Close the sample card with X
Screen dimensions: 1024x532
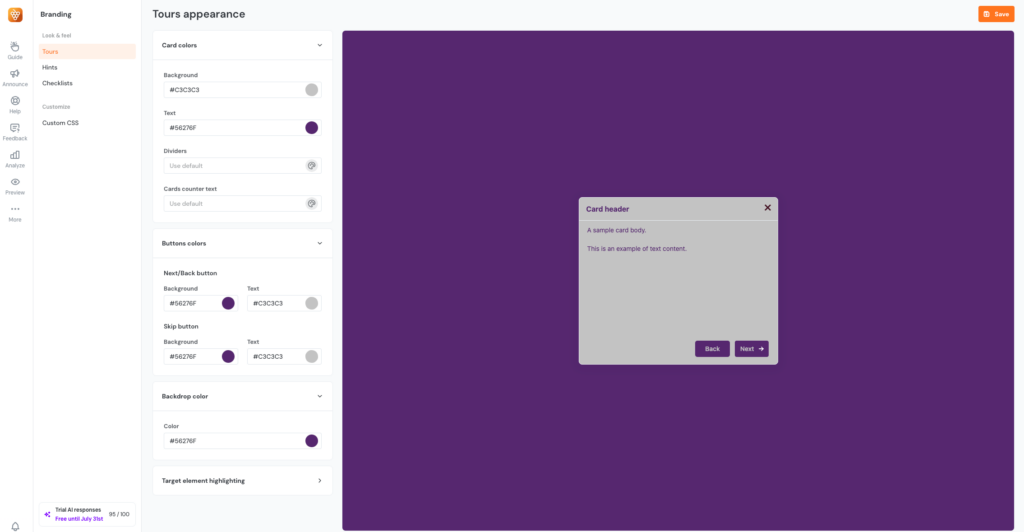click(767, 208)
